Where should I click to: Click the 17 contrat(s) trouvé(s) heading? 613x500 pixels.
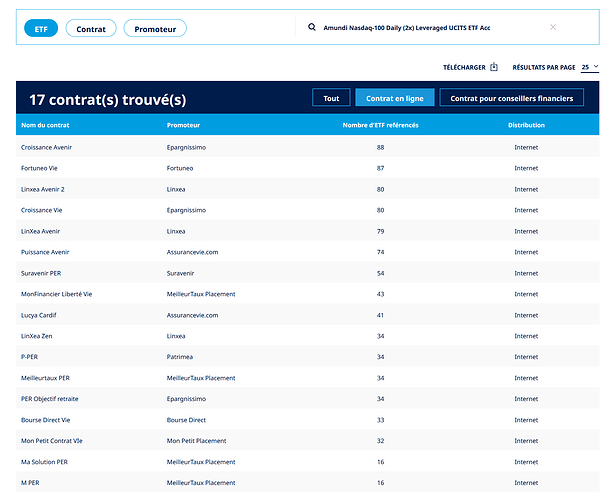pyautogui.click(x=108, y=100)
